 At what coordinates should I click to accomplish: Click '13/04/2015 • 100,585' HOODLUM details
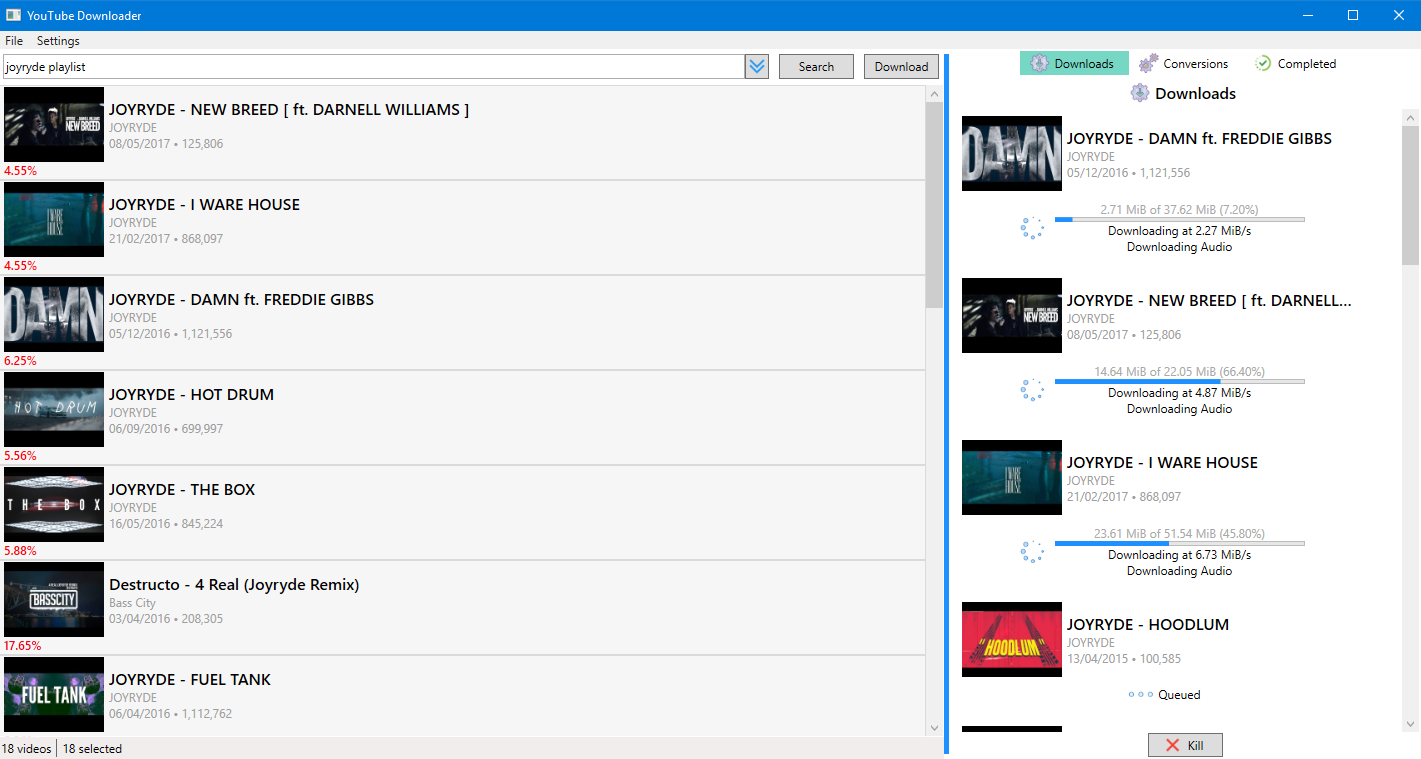[x=1124, y=659]
